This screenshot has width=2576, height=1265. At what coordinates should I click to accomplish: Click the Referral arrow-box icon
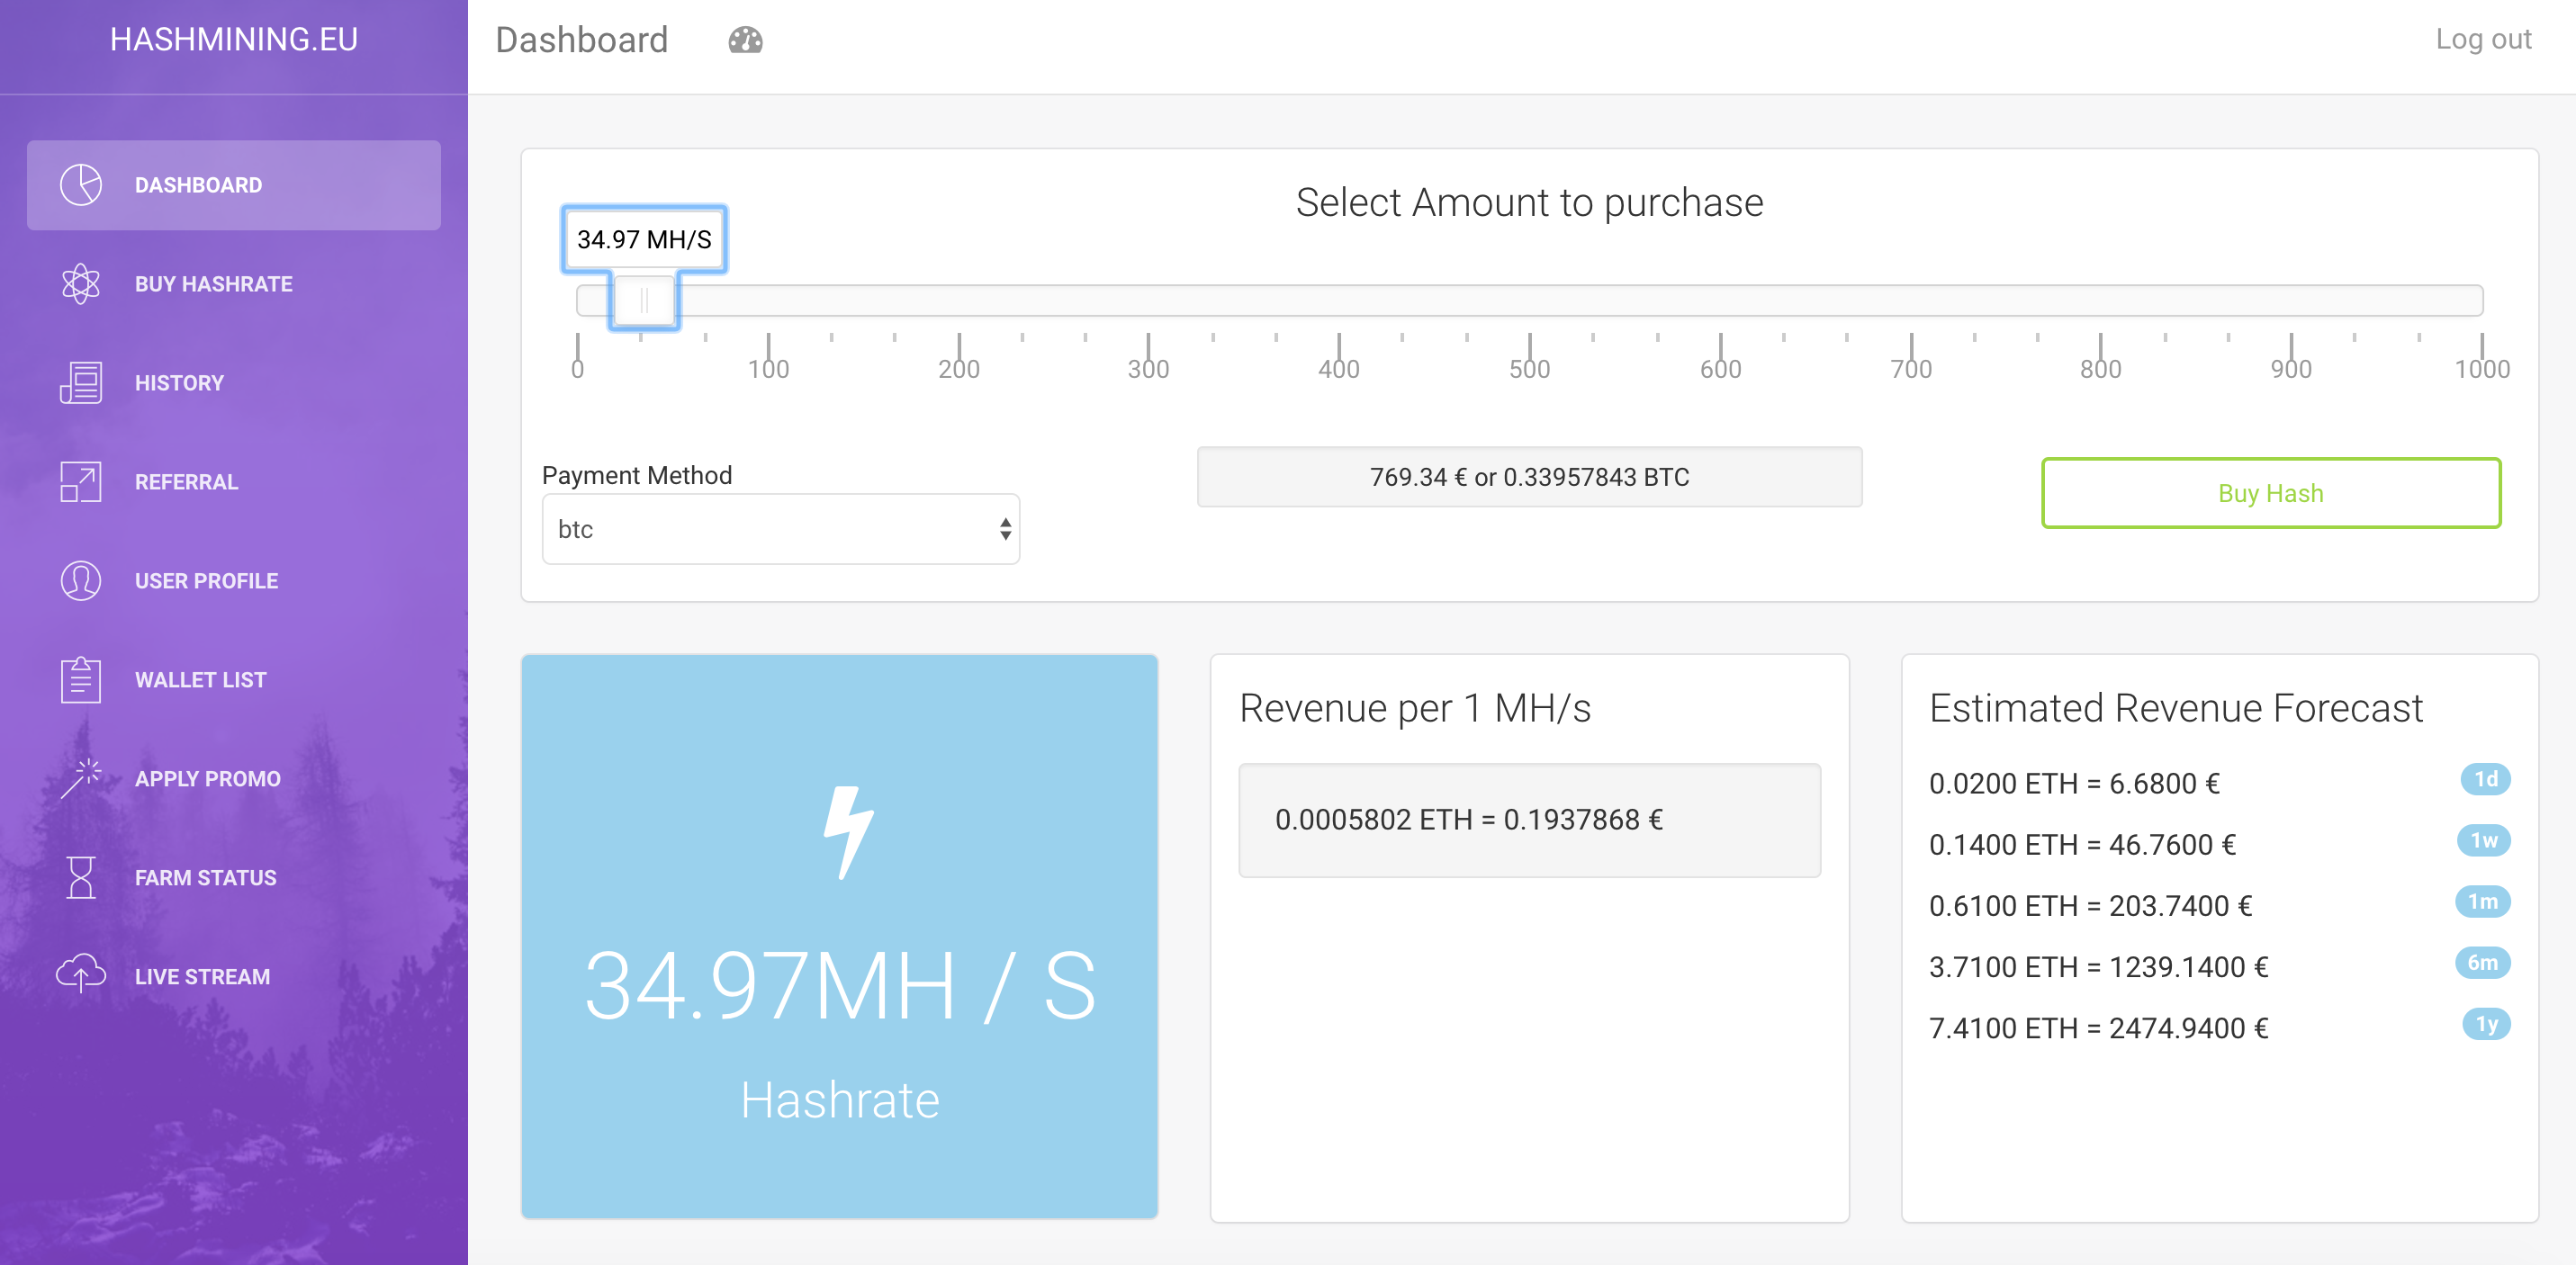pyautogui.click(x=80, y=482)
